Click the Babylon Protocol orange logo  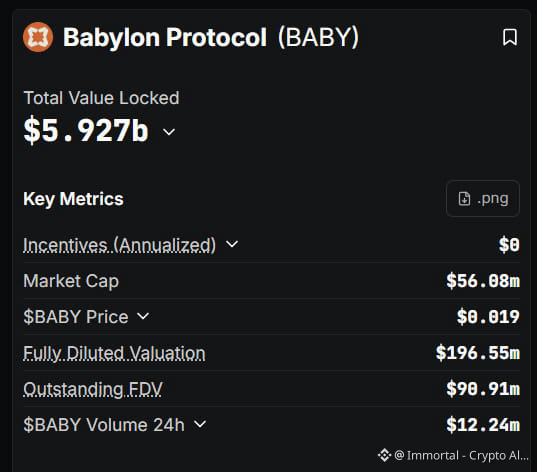coord(38,37)
